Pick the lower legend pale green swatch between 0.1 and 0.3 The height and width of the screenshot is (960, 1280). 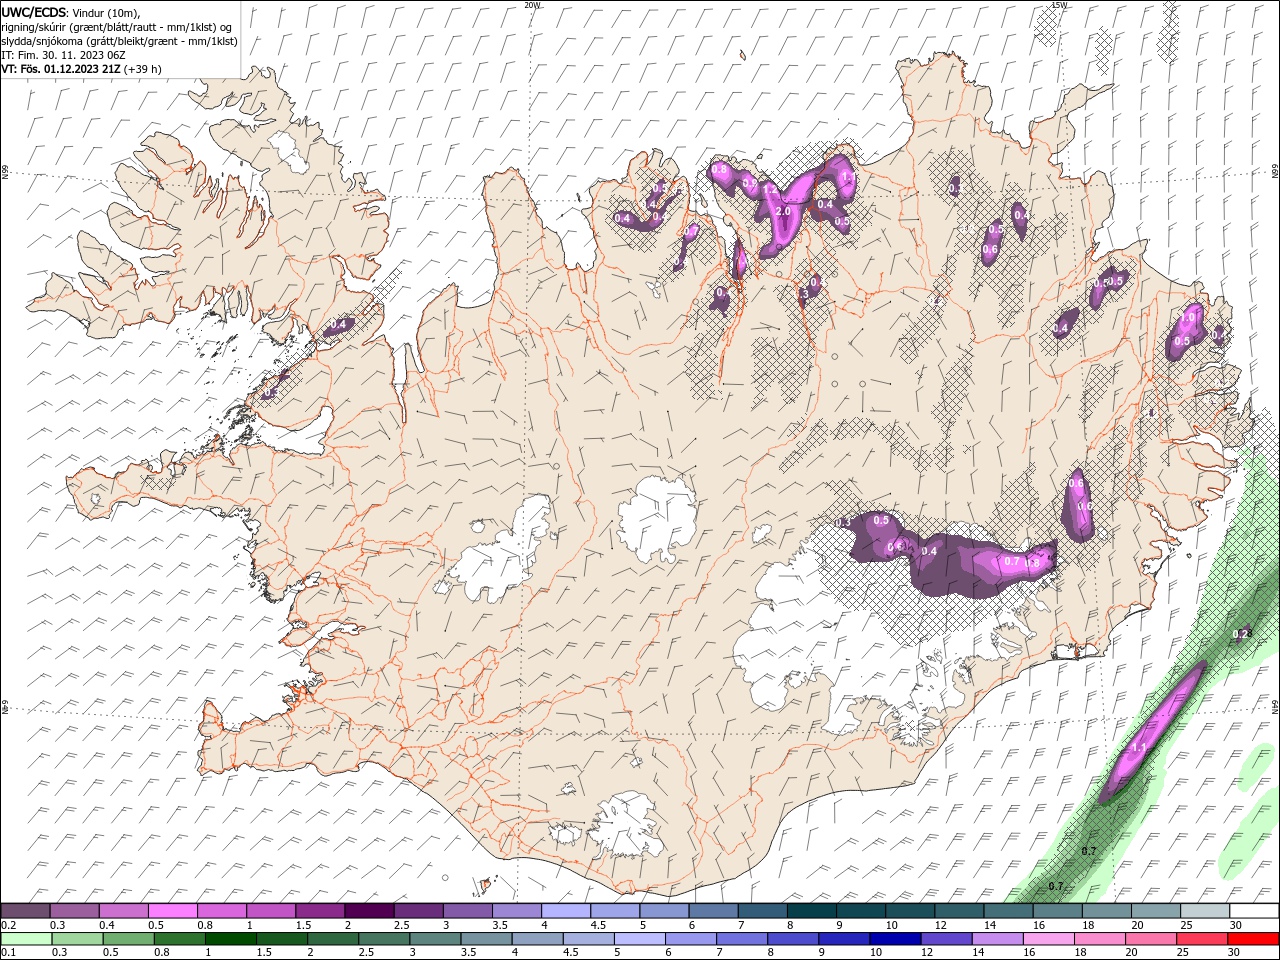(x=26, y=939)
